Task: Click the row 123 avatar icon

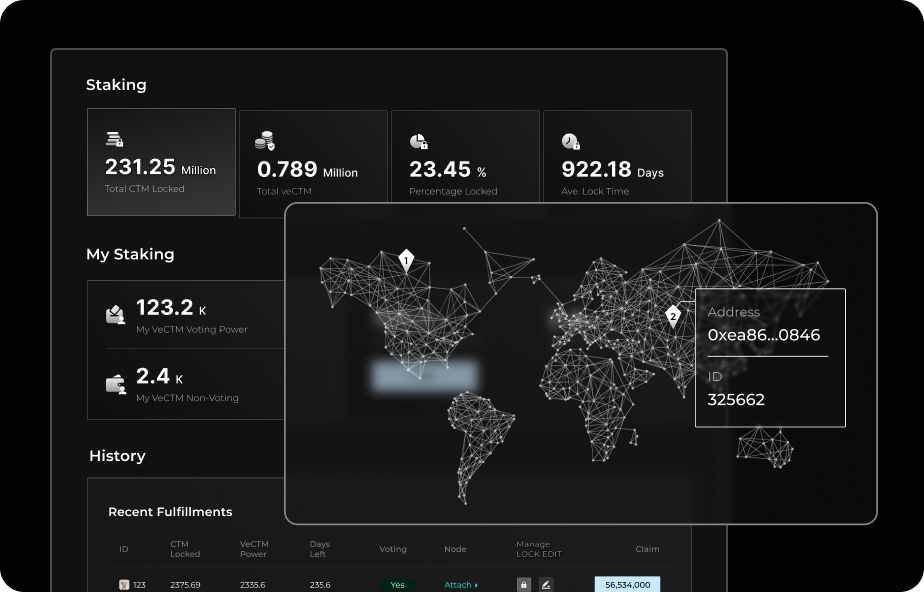Action: [124, 585]
